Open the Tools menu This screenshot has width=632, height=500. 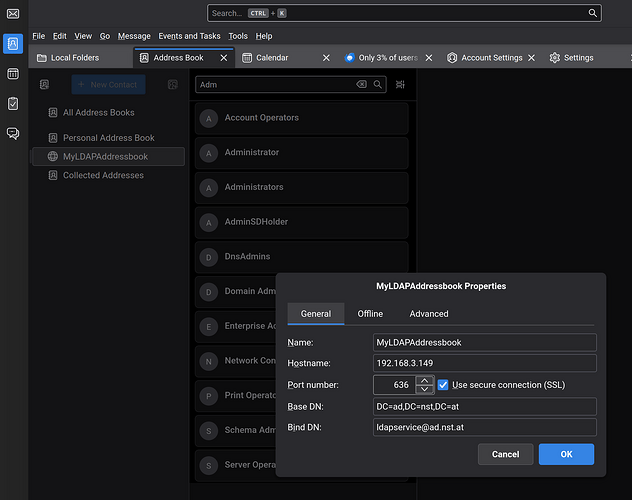[238, 36]
